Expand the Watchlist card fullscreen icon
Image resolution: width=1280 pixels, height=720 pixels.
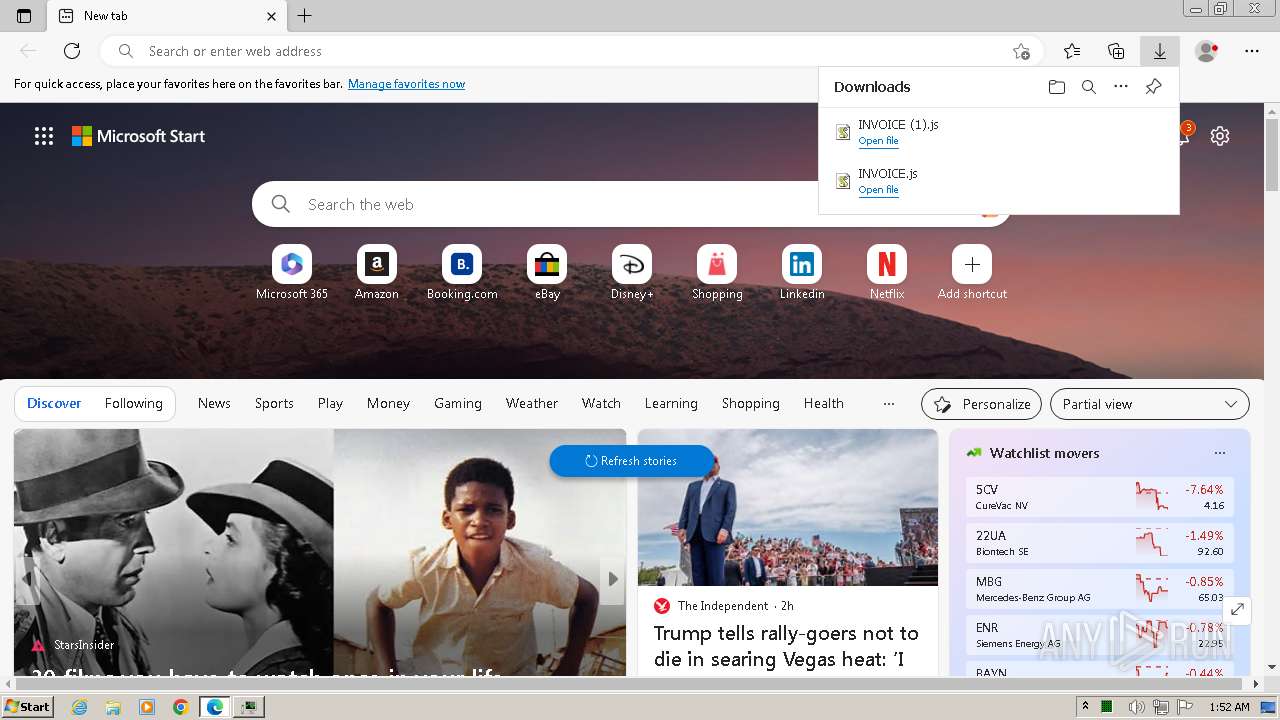click(1237, 609)
